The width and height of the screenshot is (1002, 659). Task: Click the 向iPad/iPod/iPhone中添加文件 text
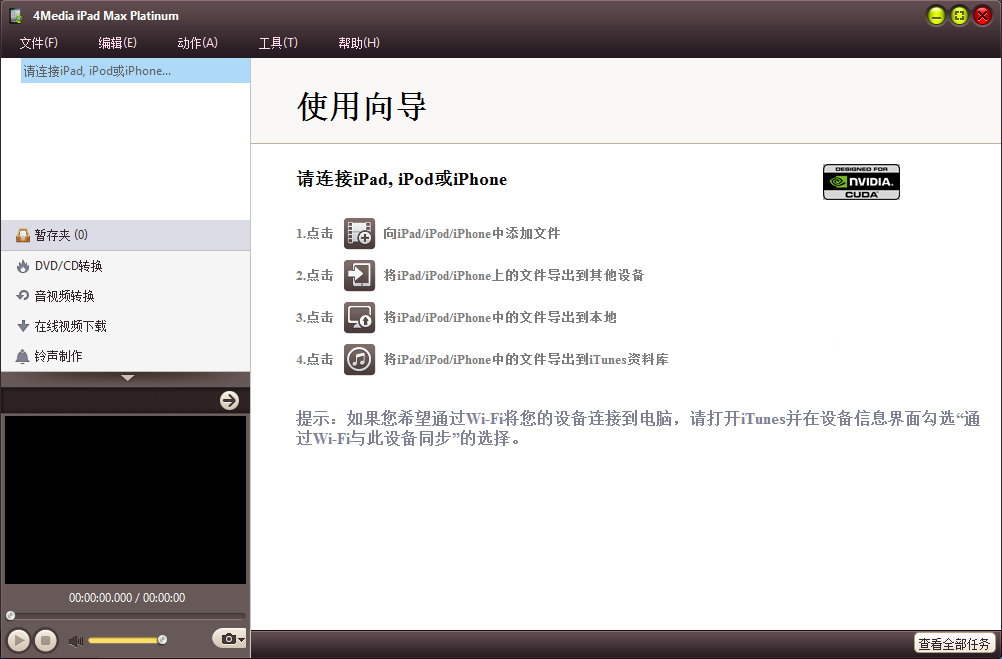(x=472, y=233)
